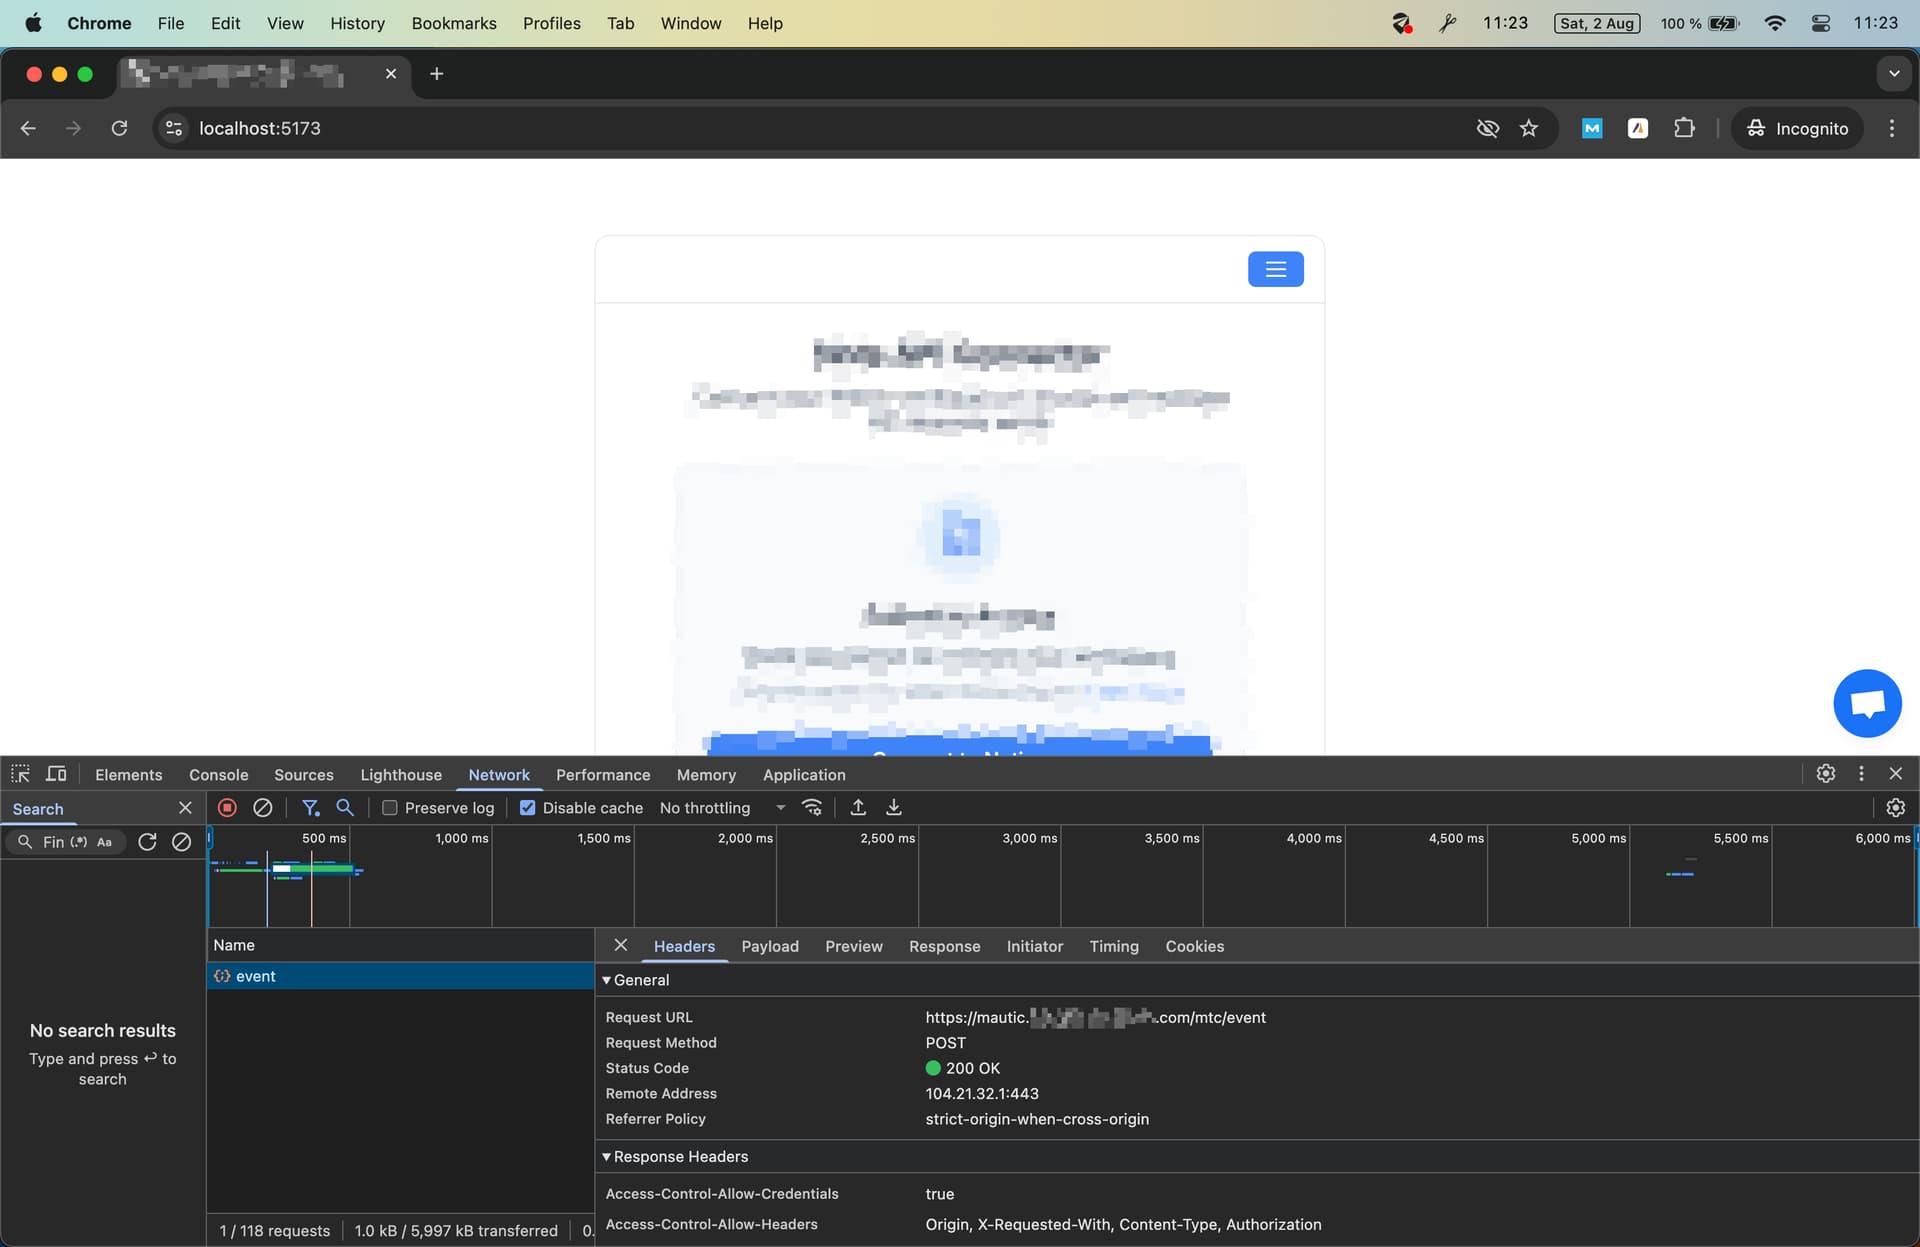The height and width of the screenshot is (1247, 1920).
Task: Open the Console panel tab
Action: click(x=218, y=775)
